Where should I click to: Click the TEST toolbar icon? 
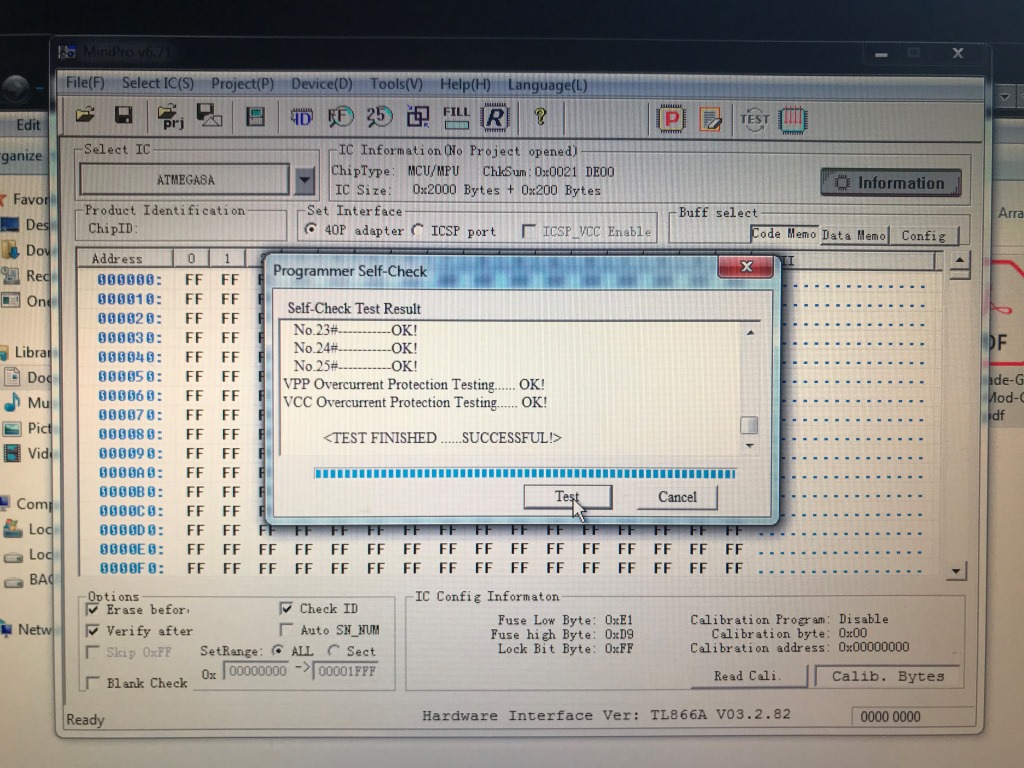pos(754,119)
